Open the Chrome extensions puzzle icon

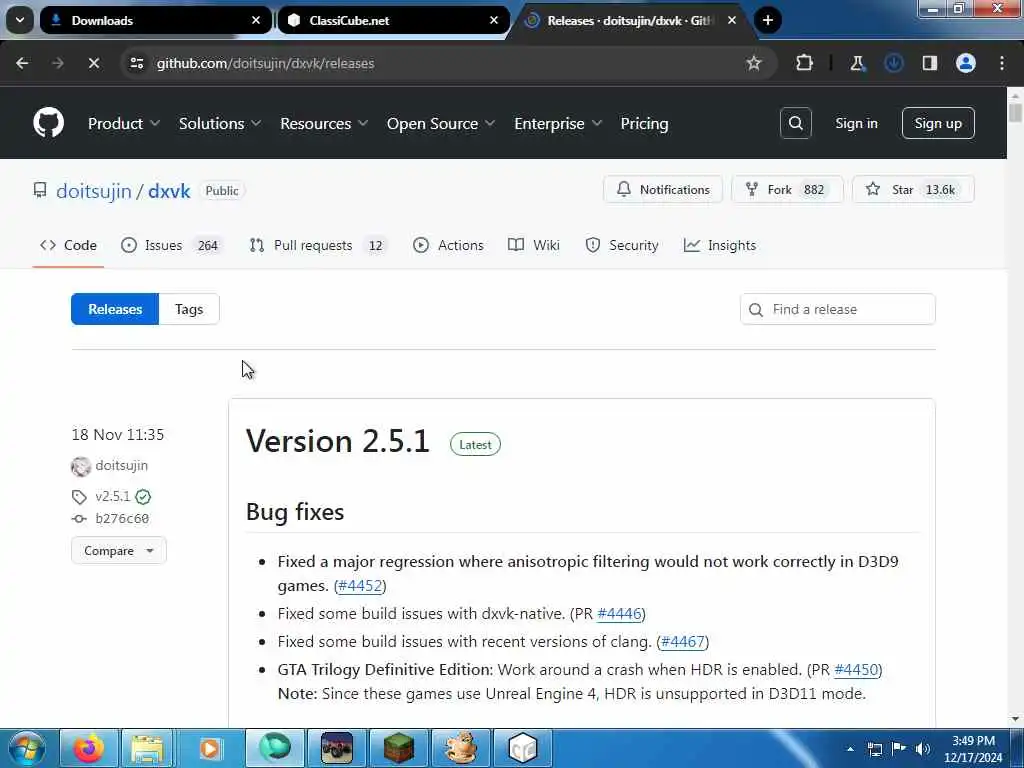pyautogui.click(x=804, y=63)
